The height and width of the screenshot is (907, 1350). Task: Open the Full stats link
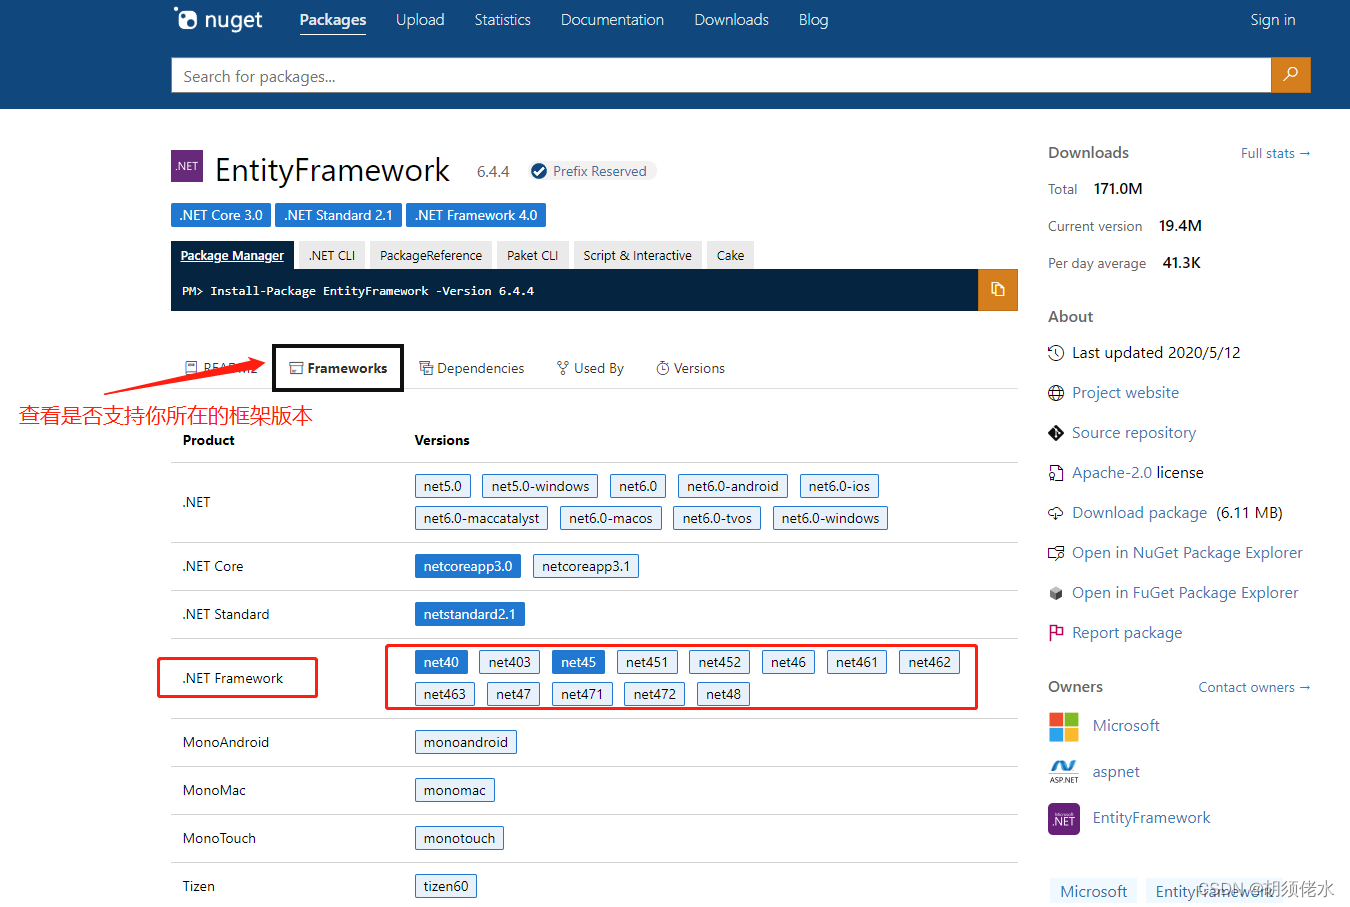pos(1275,152)
